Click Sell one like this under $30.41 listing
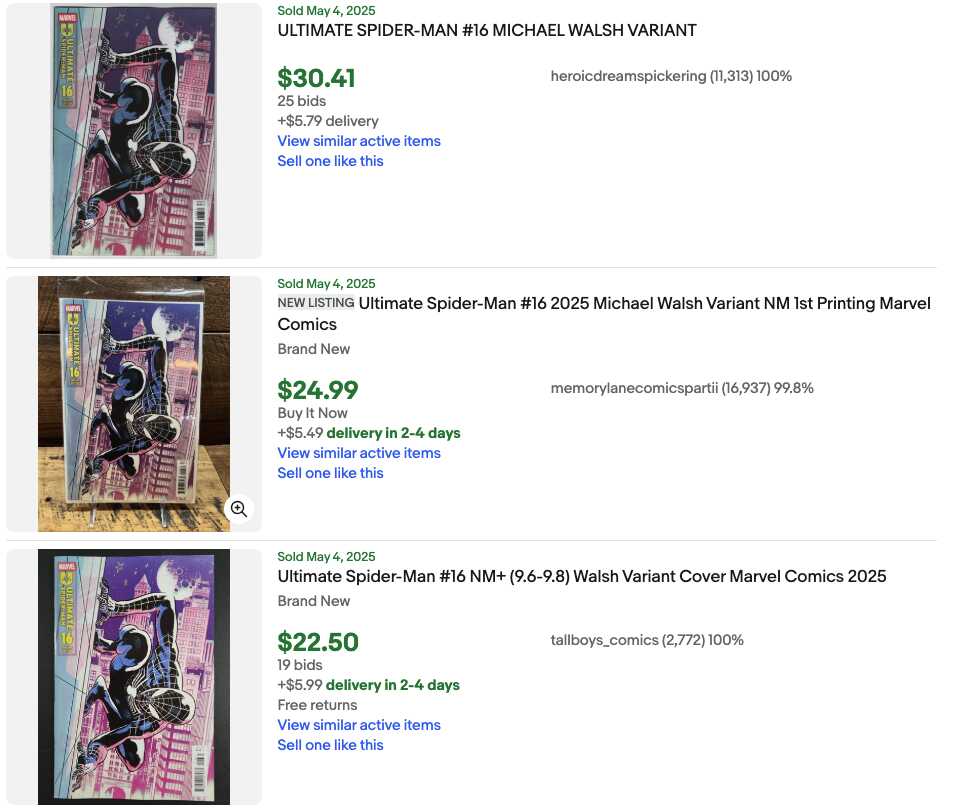This screenshot has height=810, width=959. pos(330,162)
